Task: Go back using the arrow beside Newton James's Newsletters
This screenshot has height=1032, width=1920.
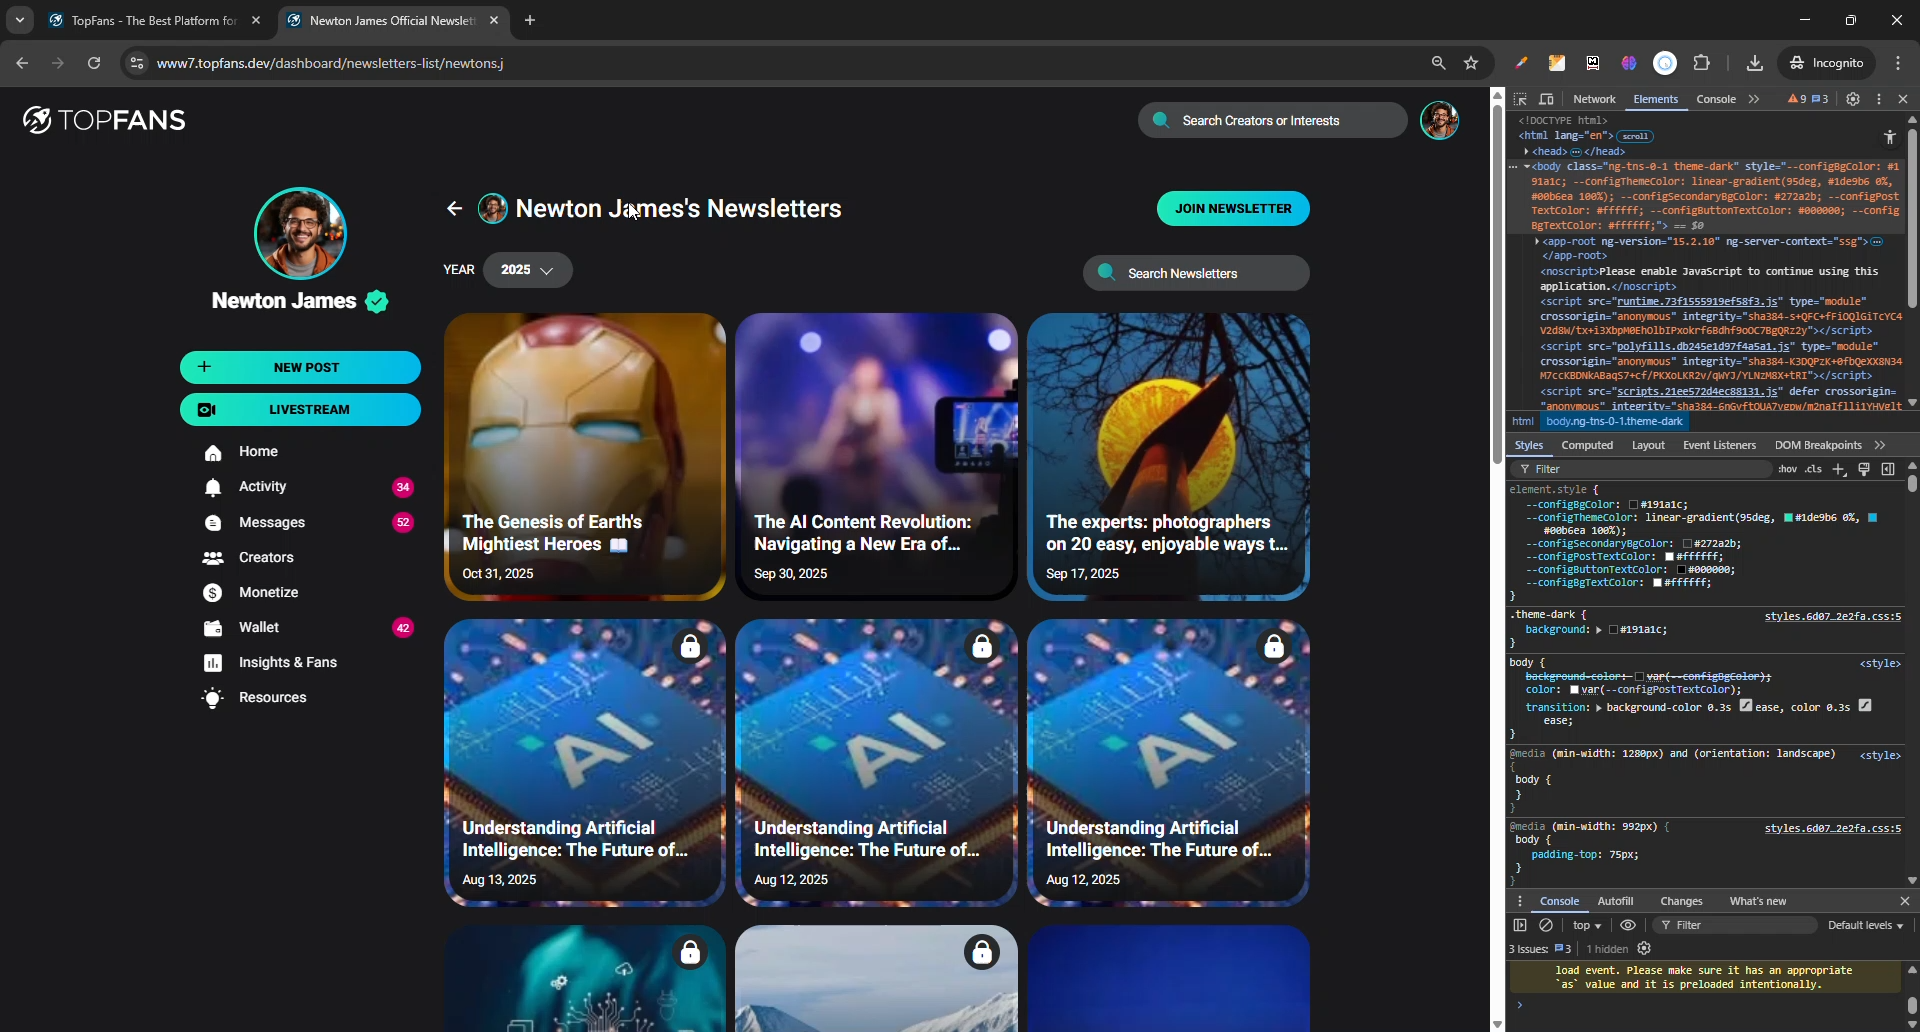Action: [455, 209]
